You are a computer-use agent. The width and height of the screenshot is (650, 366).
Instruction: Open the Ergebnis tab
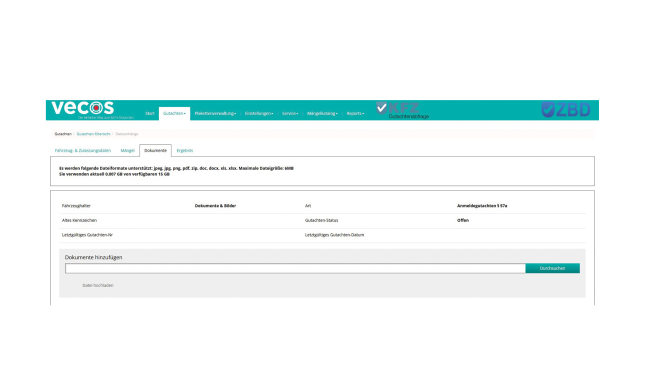[x=185, y=150]
